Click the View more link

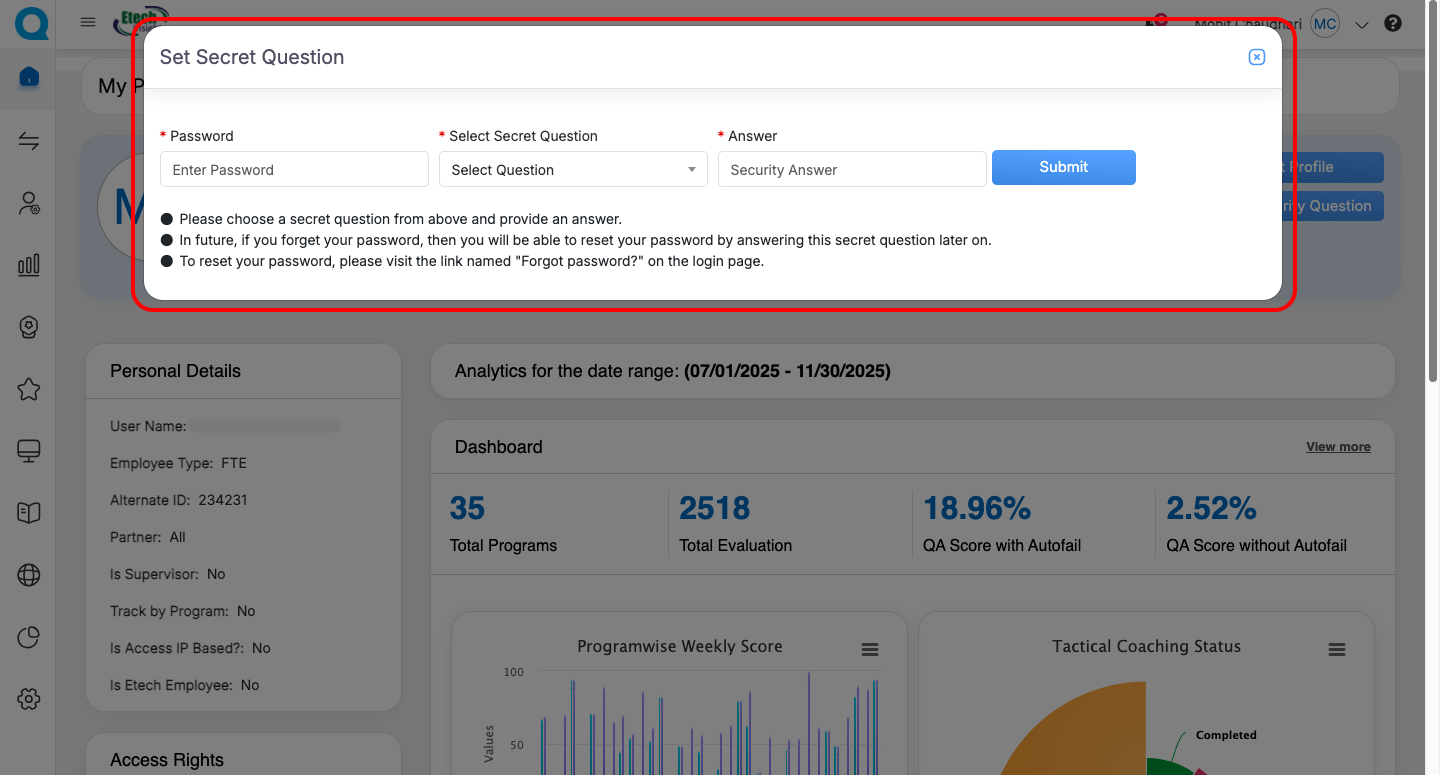[1338, 447]
